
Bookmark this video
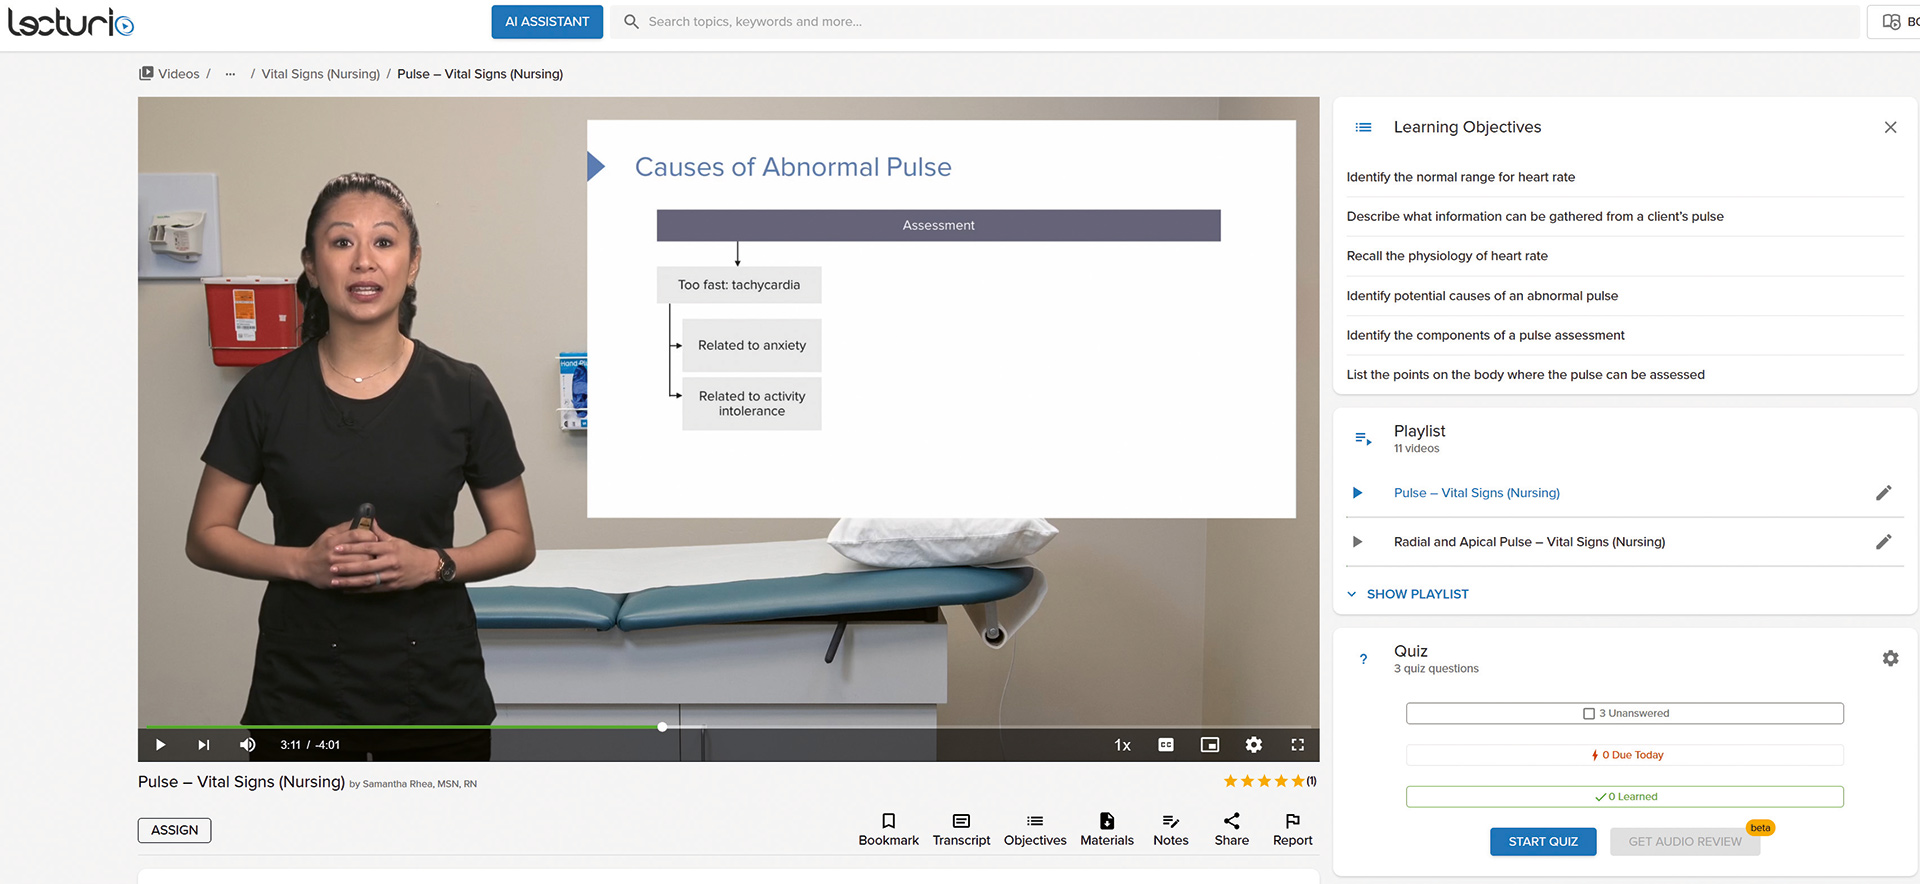(x=888, y=829)
